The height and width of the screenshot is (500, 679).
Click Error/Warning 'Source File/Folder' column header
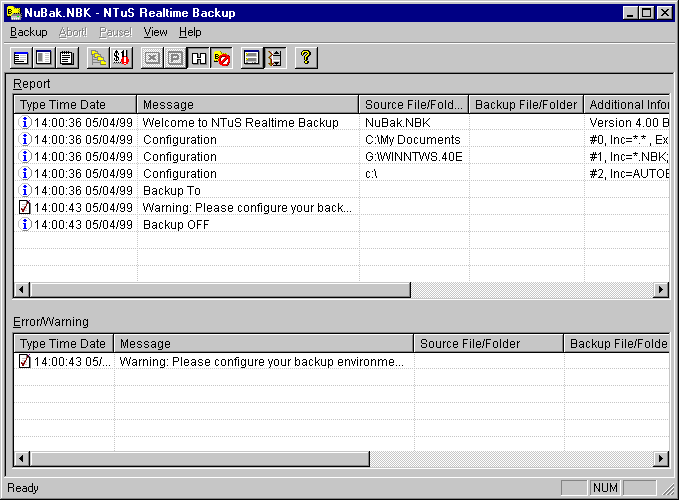488,344
